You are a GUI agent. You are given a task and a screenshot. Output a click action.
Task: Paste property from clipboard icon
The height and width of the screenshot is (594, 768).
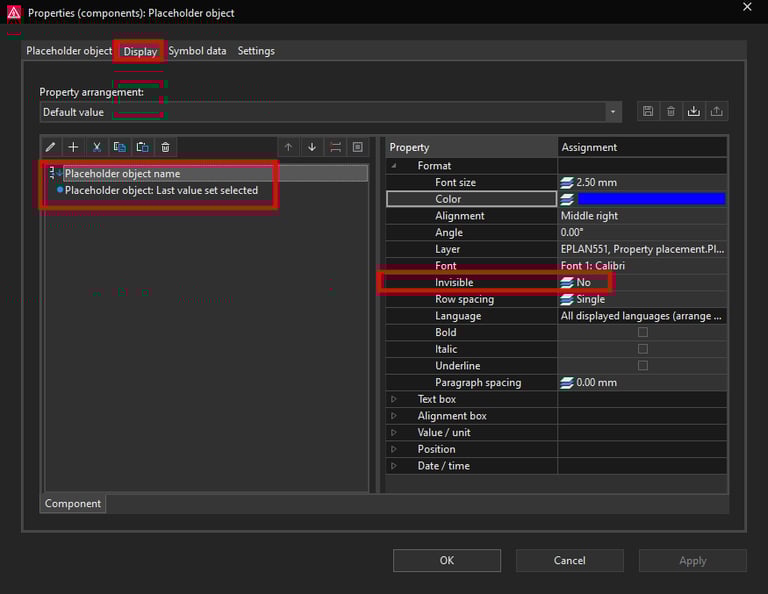[x=143, y=147]
